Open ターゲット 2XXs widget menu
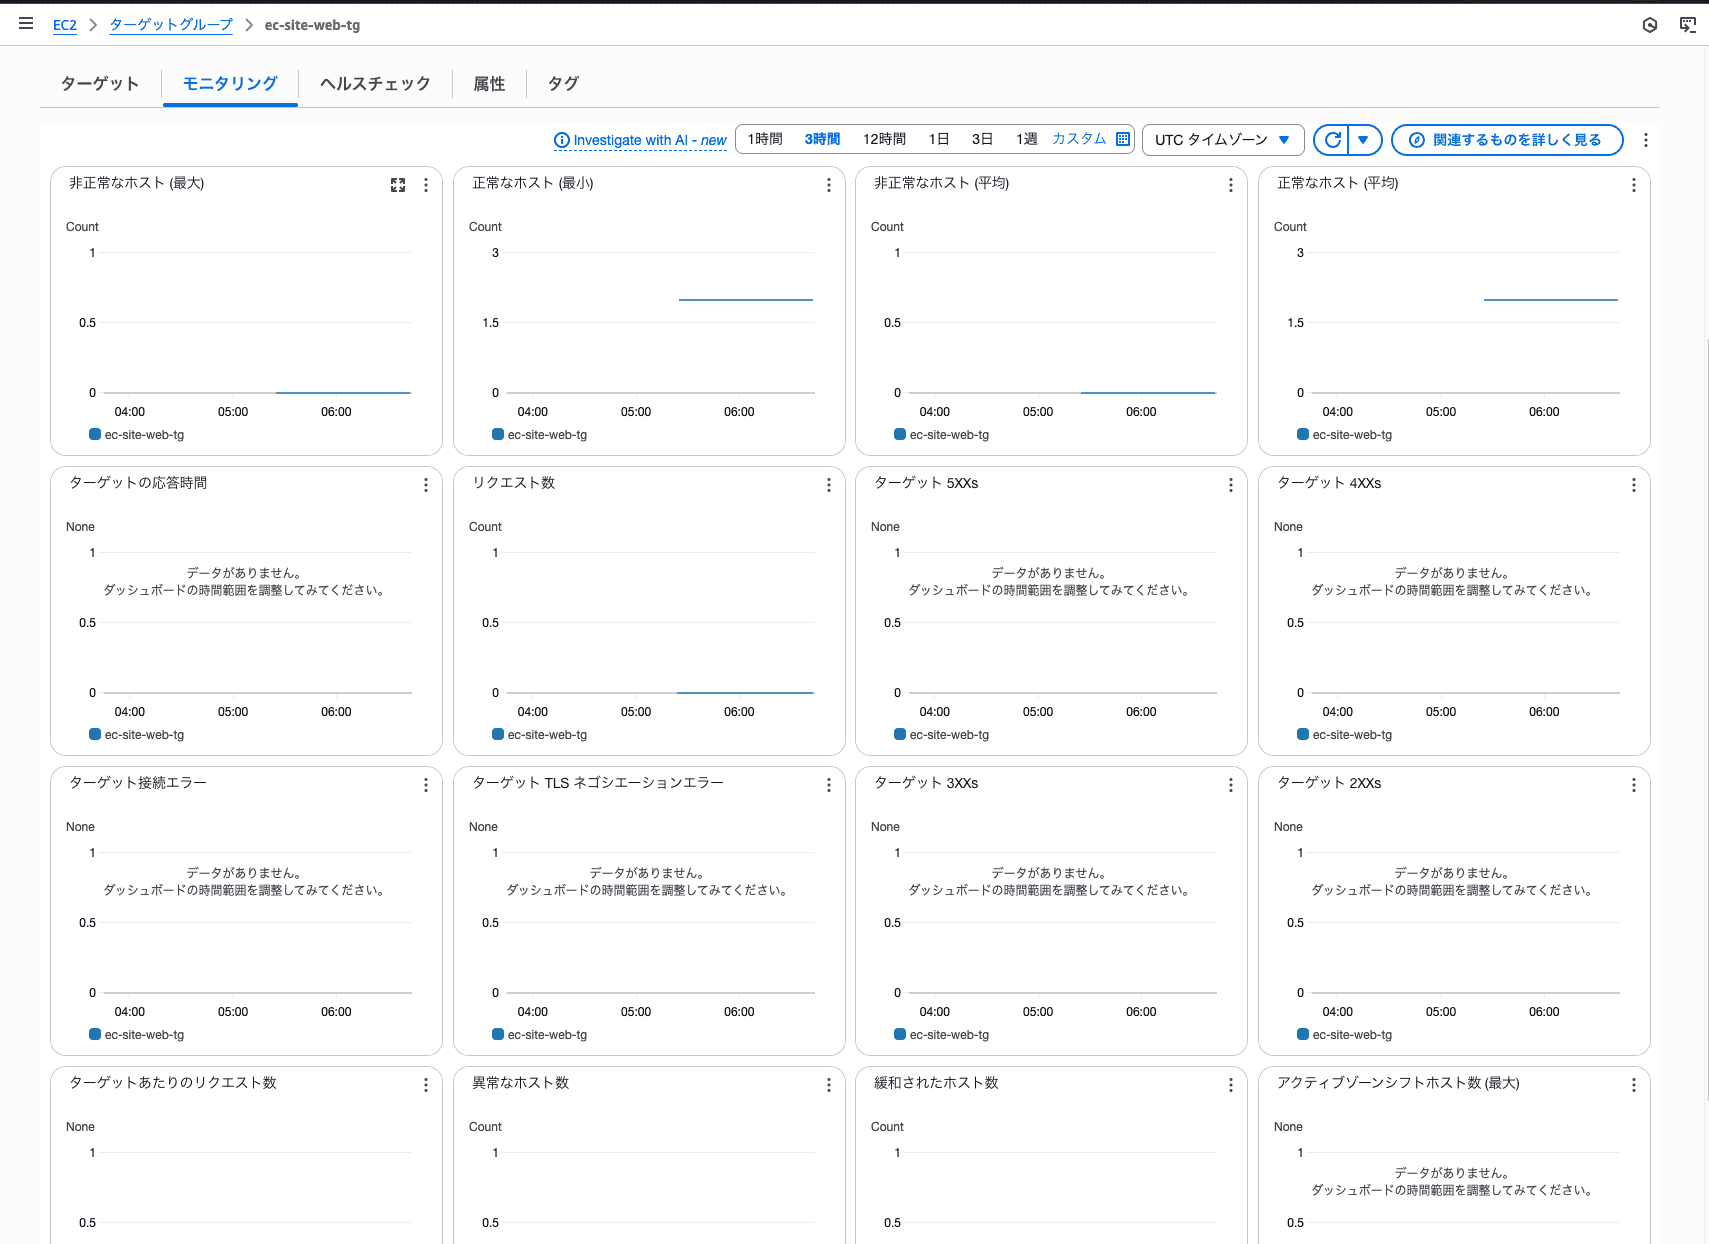 tap(1633, 785)
